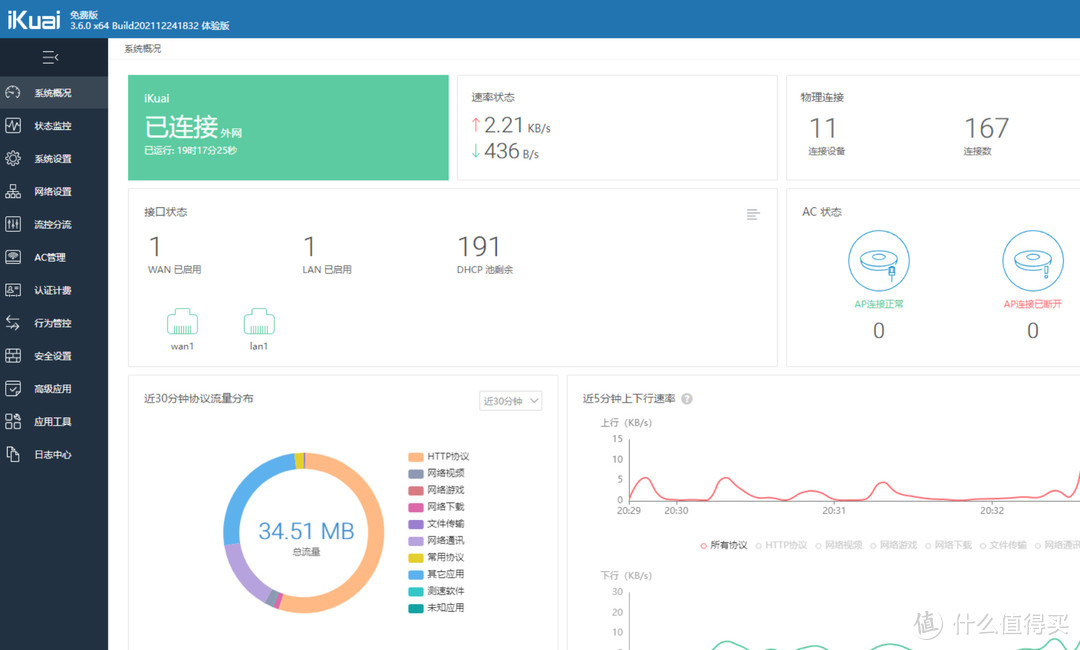Open 状态监控 in the sidebar

tap(53, 126)
